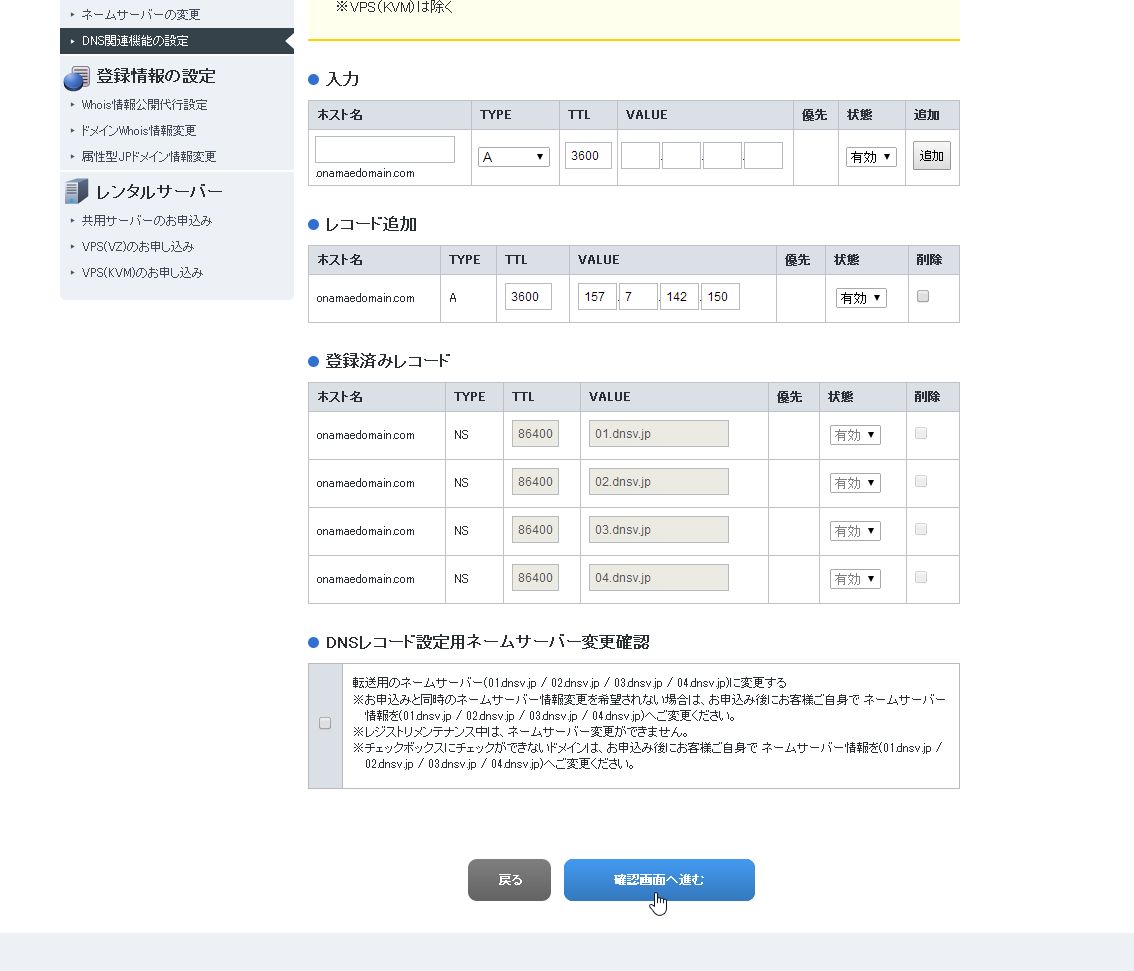Screen dimensions: 1134x971
Task: Click the 150 octet field
Action: click(720, 296)
